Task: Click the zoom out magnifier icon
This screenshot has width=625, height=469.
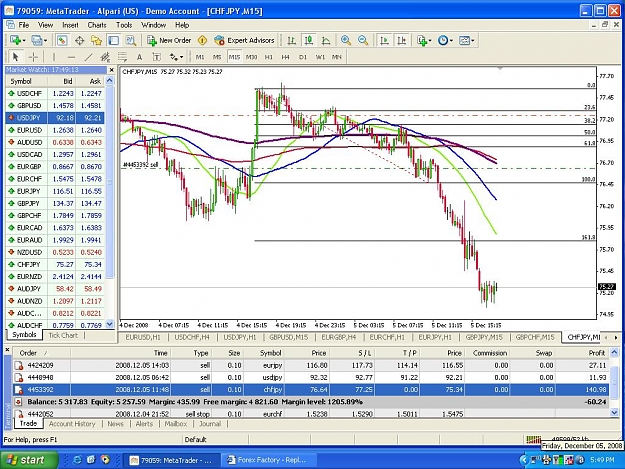Action: [x=363, y=40]
